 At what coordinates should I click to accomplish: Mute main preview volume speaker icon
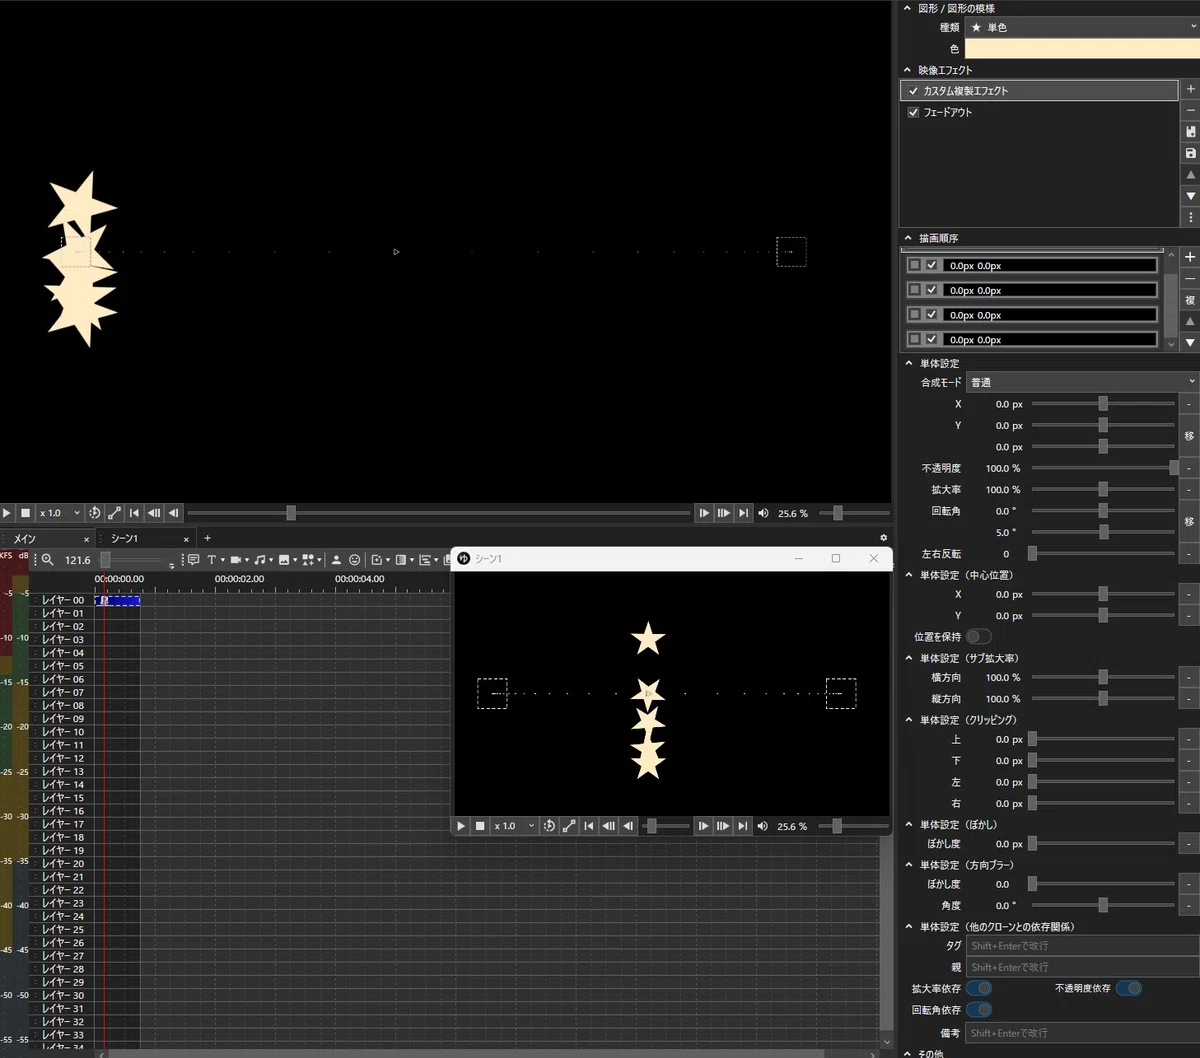coord(764,513)
